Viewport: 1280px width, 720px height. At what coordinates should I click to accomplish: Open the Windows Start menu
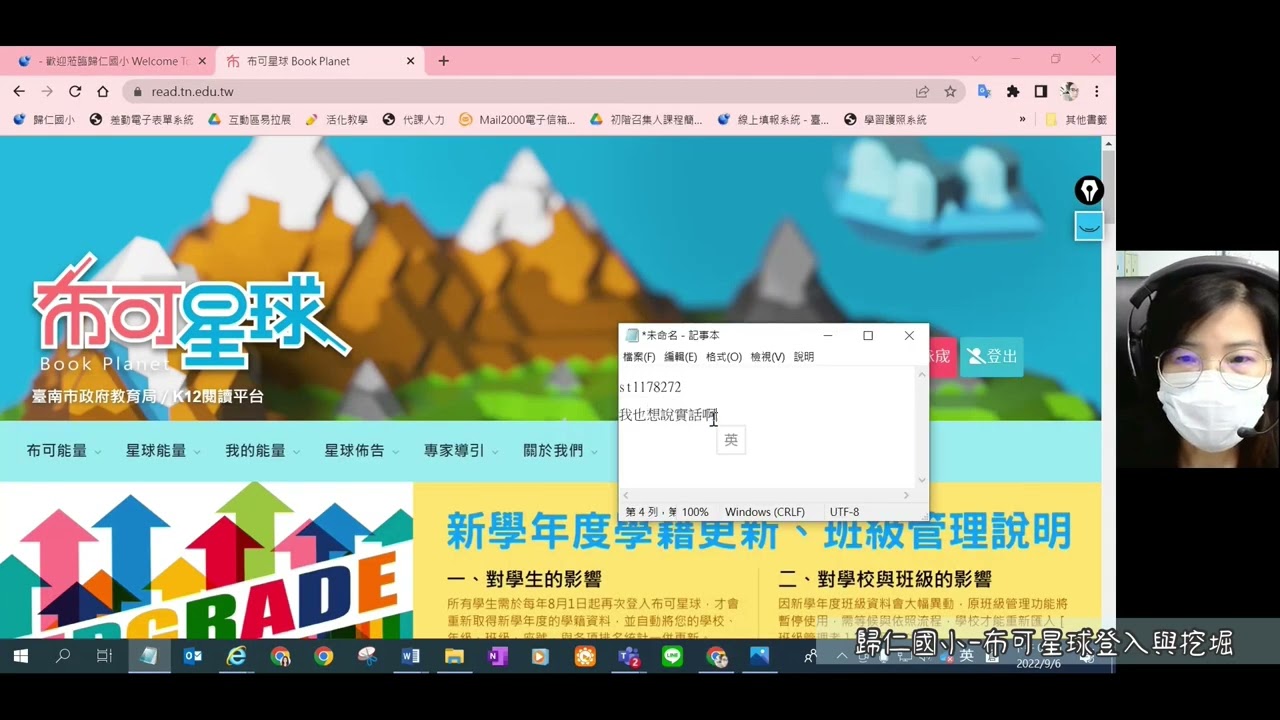[20, 657]
